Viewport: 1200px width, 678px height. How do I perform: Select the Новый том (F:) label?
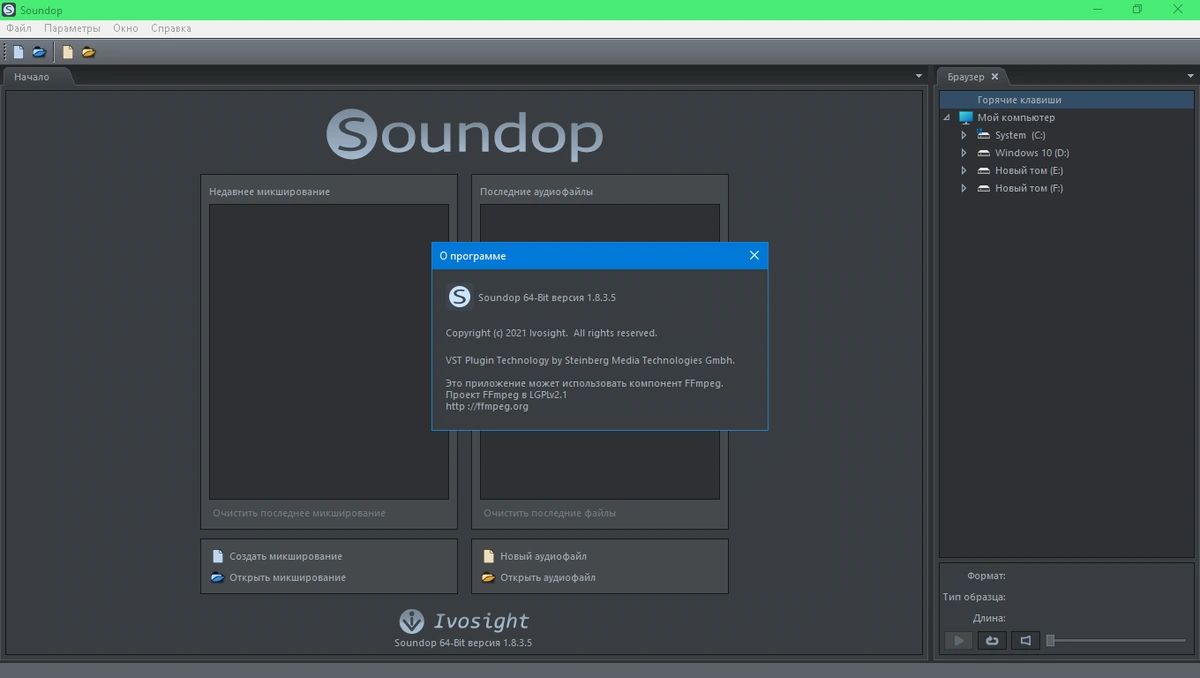[x=1029, y=188]
